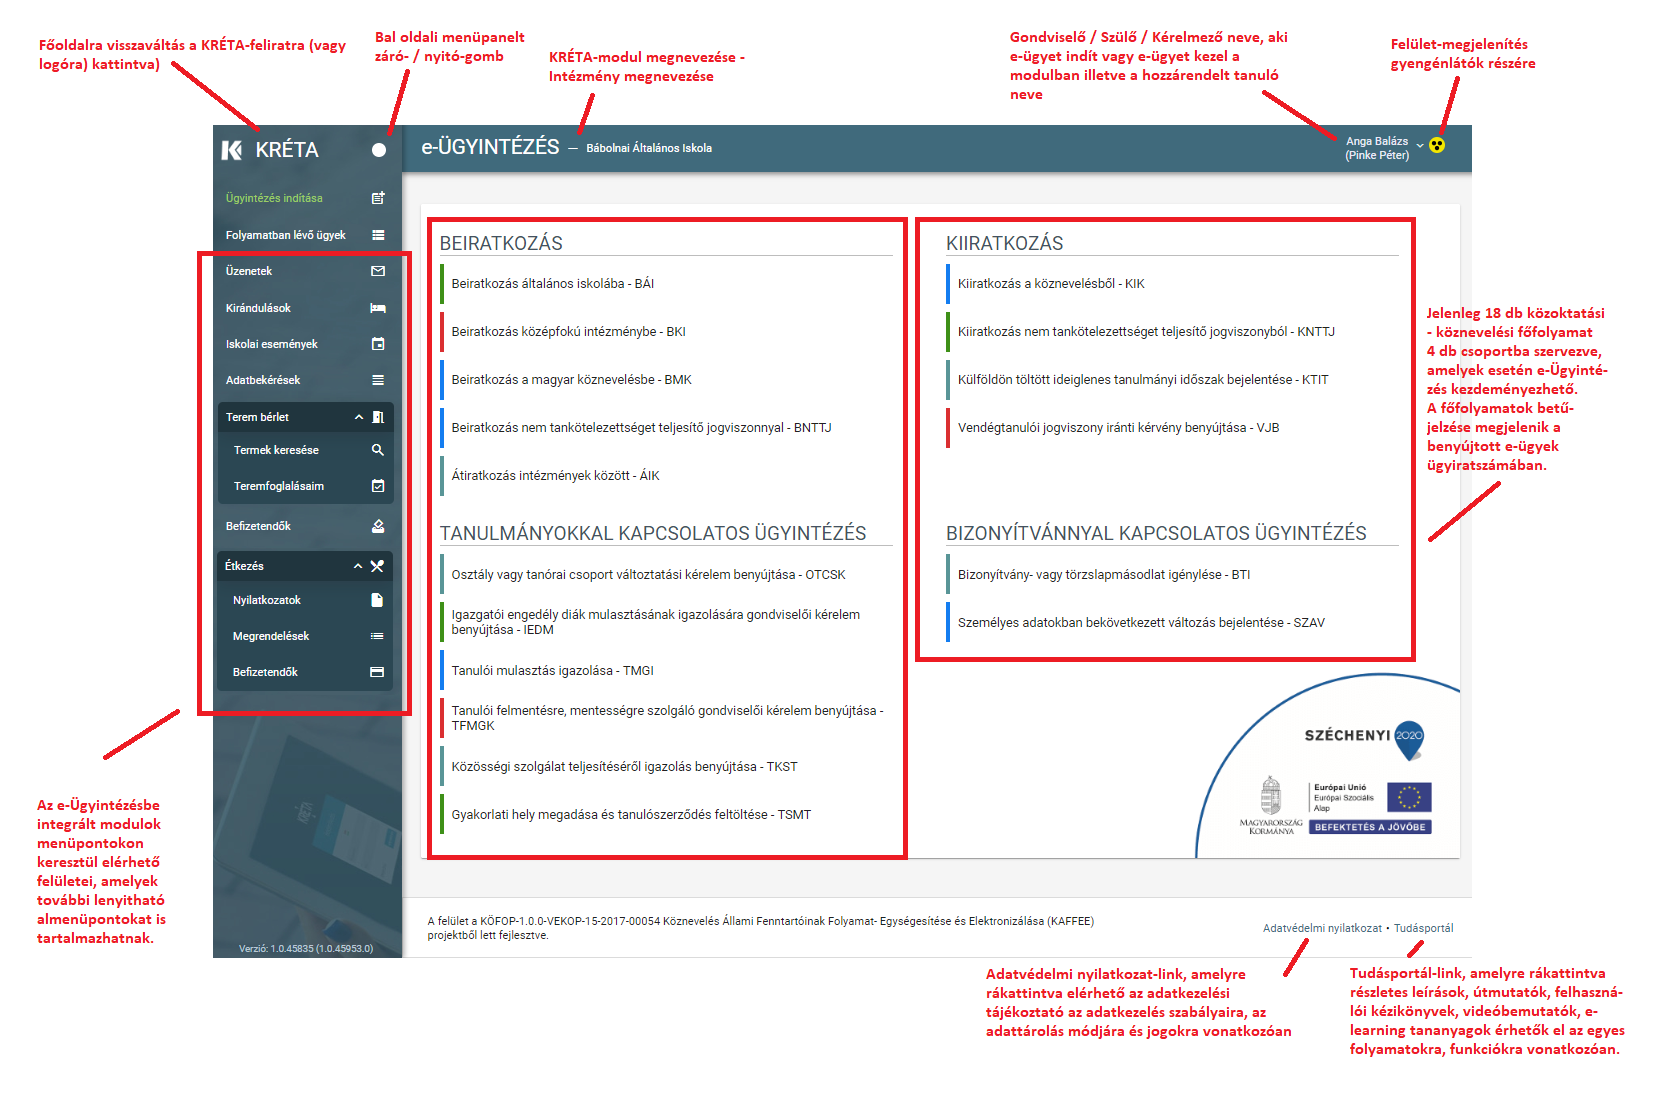Viewport: 1672px width, 1096px height.
Task: Open Adatbekérések menu item
Action: coord(263,380)
